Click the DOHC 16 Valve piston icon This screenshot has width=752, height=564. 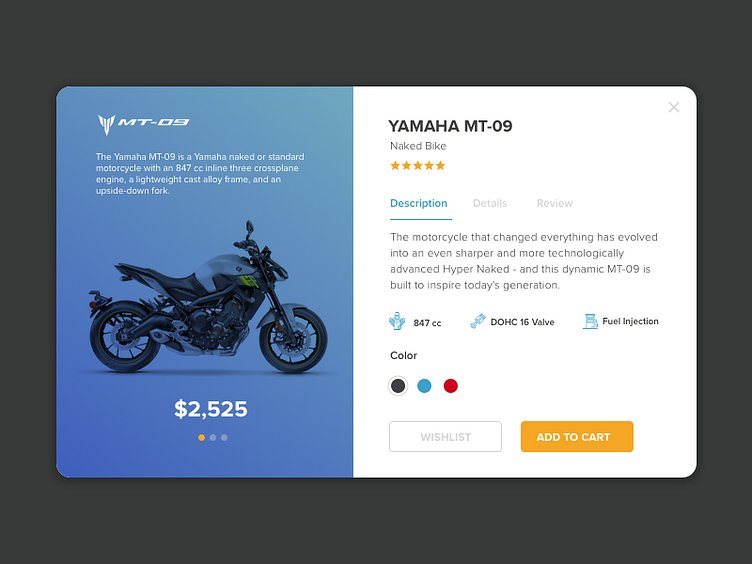coord(478,321)
